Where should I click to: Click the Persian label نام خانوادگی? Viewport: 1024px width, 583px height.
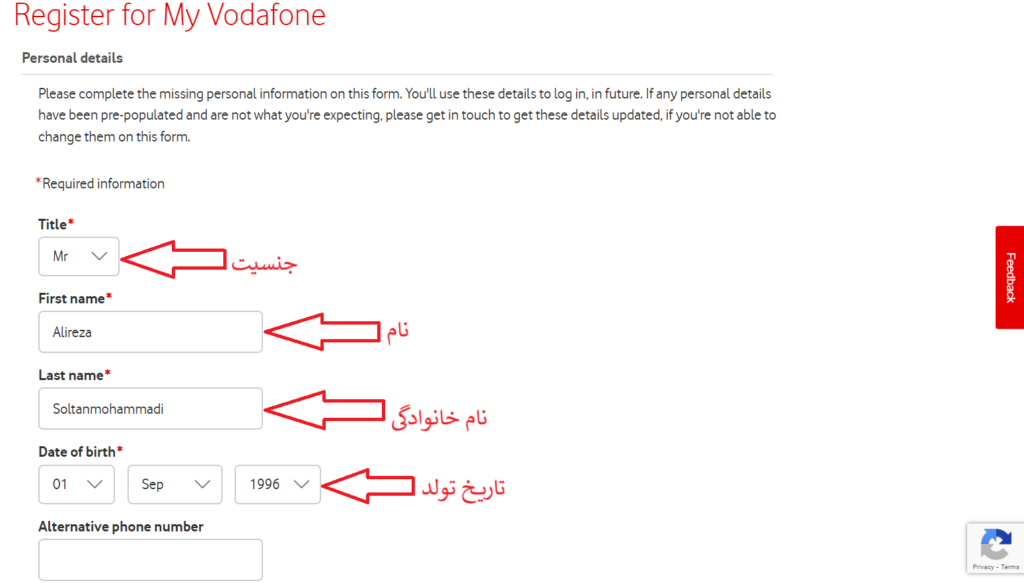tap(439, 418)
